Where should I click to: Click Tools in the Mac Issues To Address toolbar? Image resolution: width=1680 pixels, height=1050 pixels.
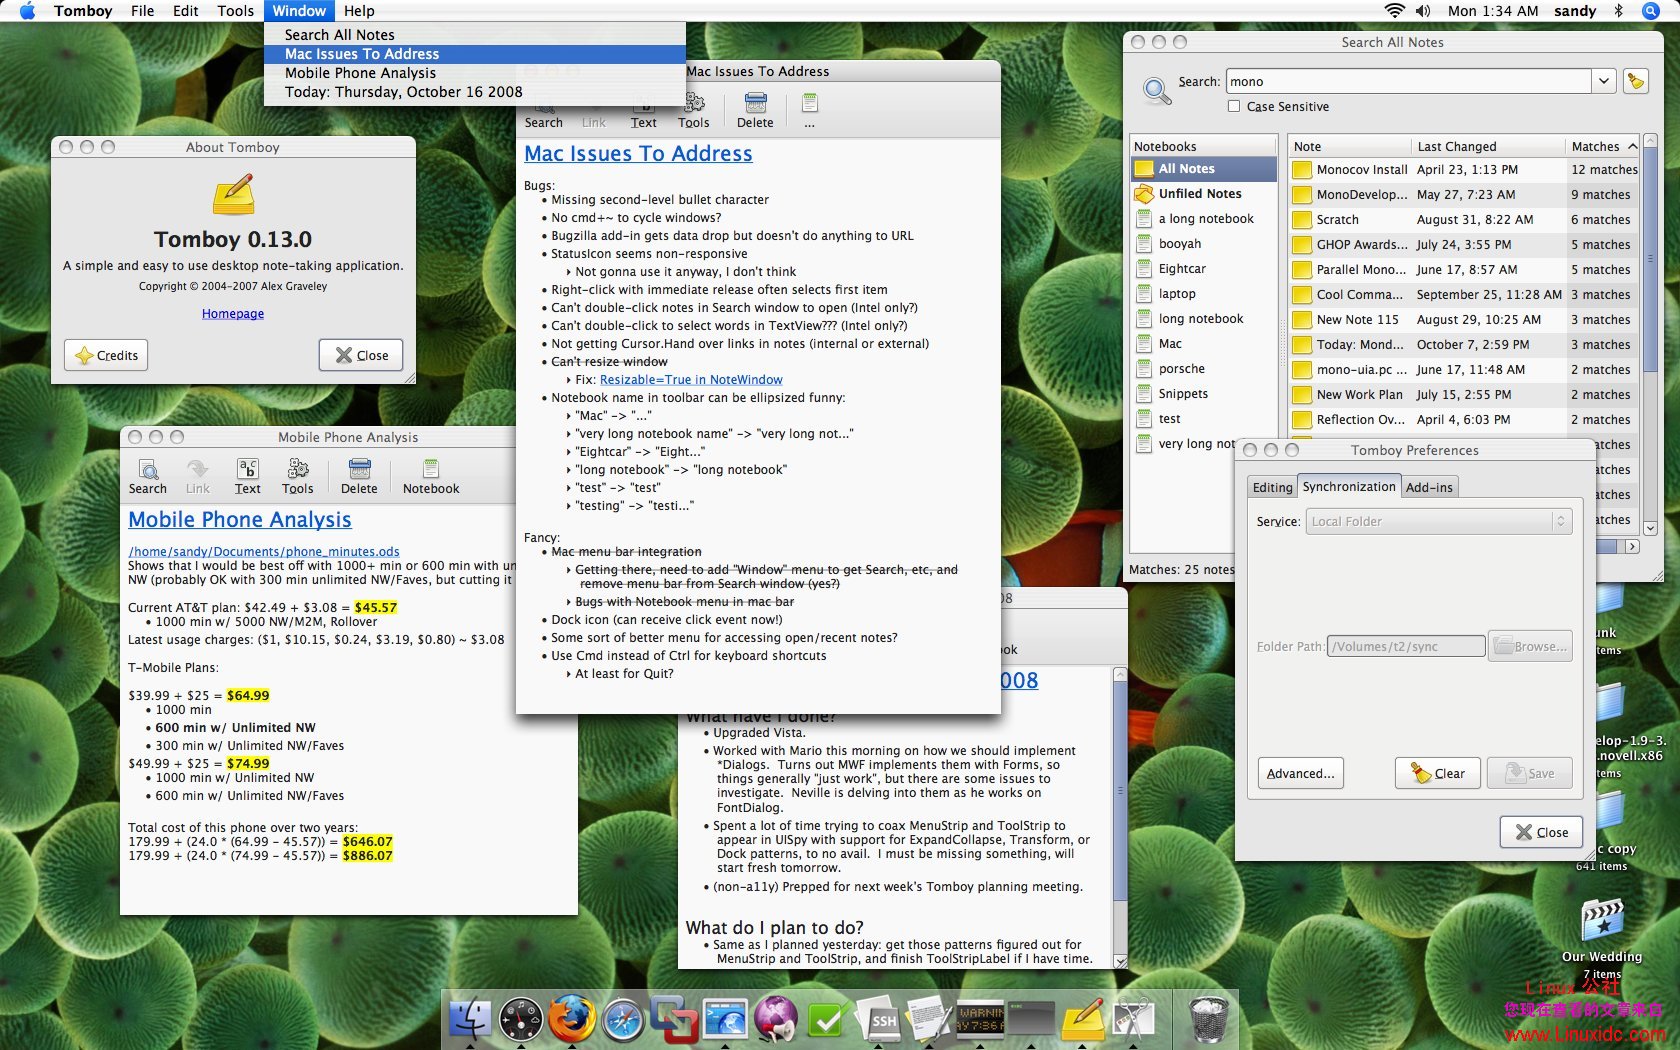[694, 110]
